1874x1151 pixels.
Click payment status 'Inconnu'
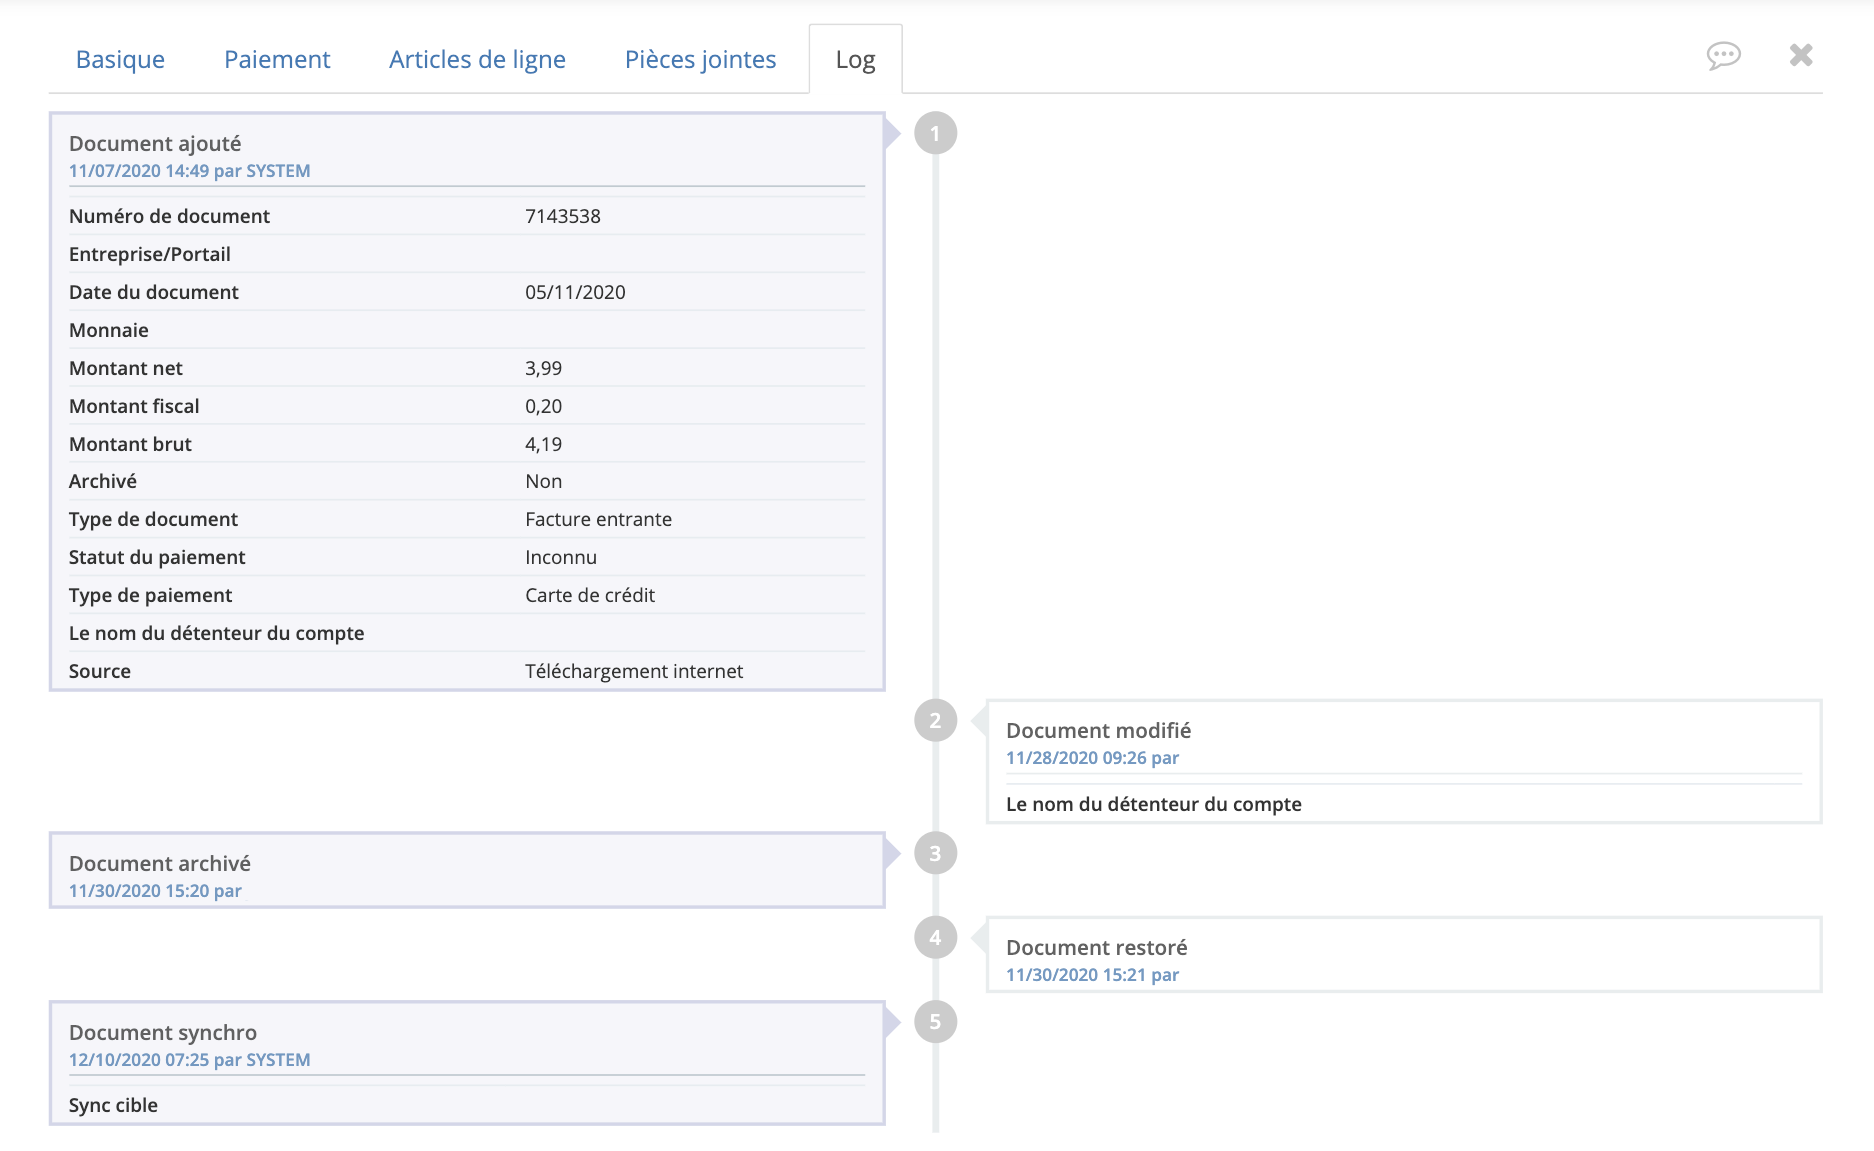pos(561,557)
